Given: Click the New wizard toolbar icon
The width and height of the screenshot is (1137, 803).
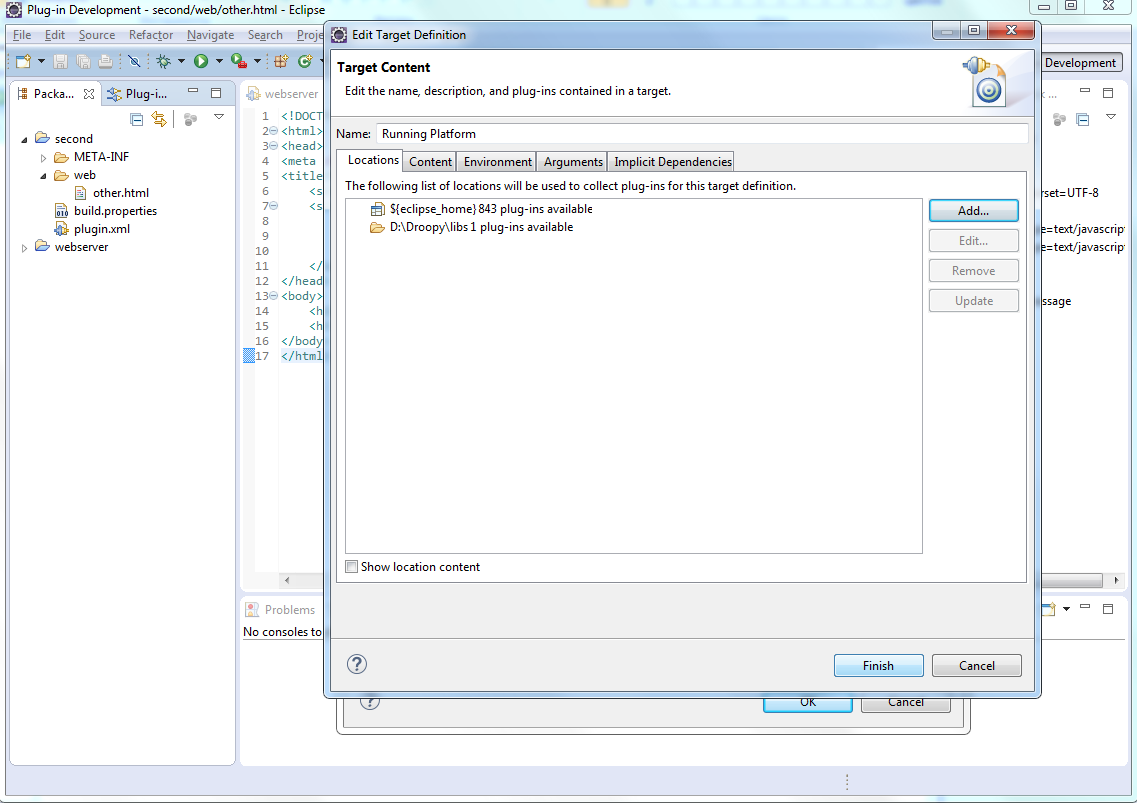Looking at the screenshot, I should 23,62.
